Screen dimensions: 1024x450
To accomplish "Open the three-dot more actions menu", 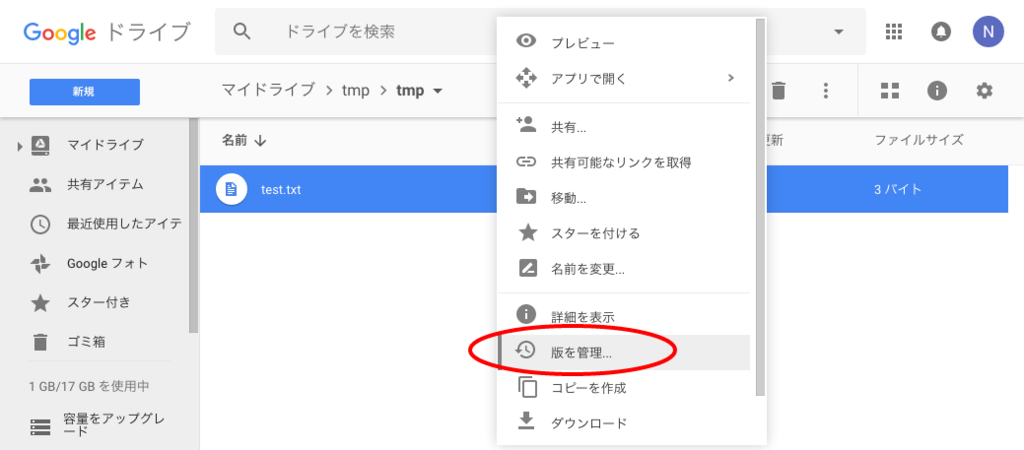I will 826,91.
